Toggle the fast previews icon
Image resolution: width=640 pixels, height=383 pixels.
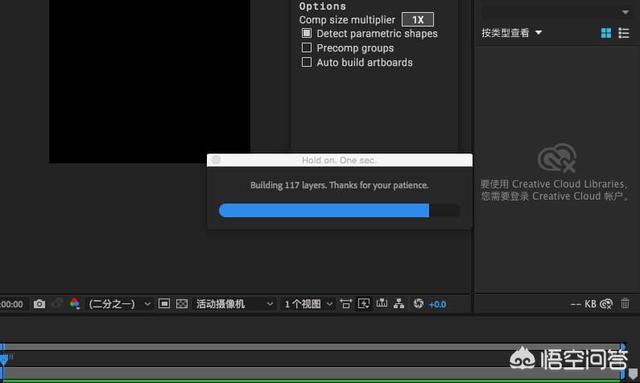click(364, 304)
